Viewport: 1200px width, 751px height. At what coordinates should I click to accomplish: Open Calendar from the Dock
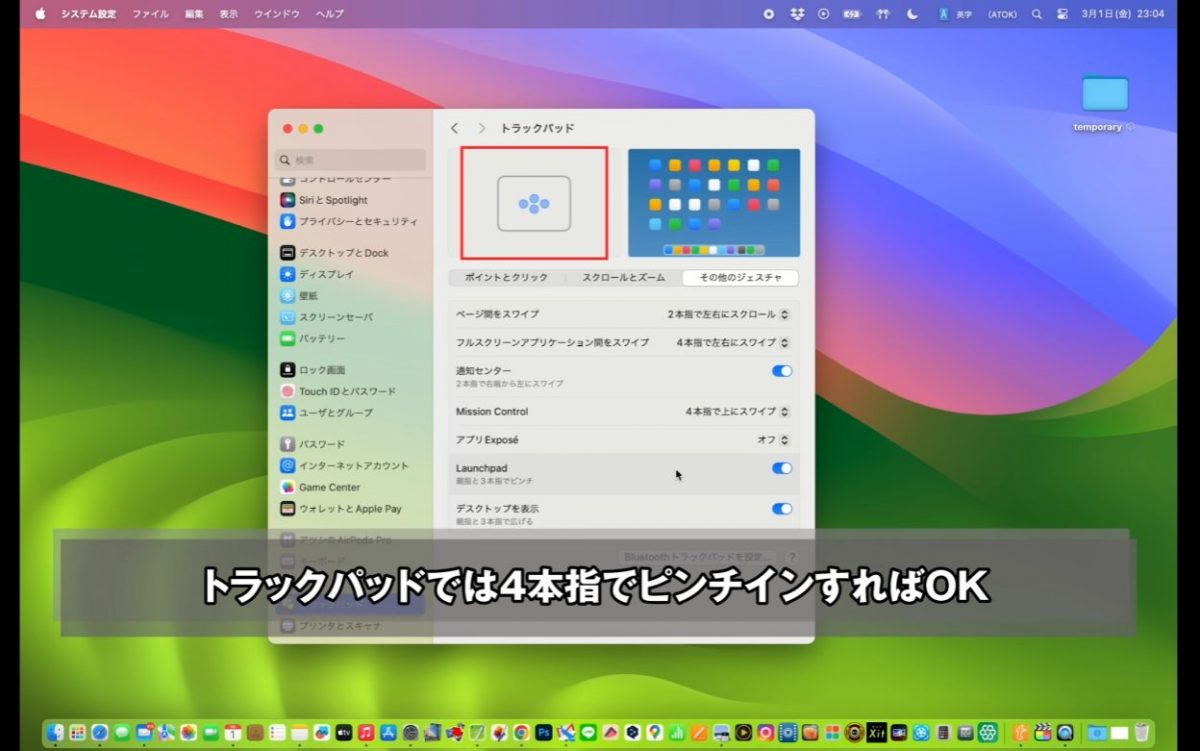[x=233, y=732]
